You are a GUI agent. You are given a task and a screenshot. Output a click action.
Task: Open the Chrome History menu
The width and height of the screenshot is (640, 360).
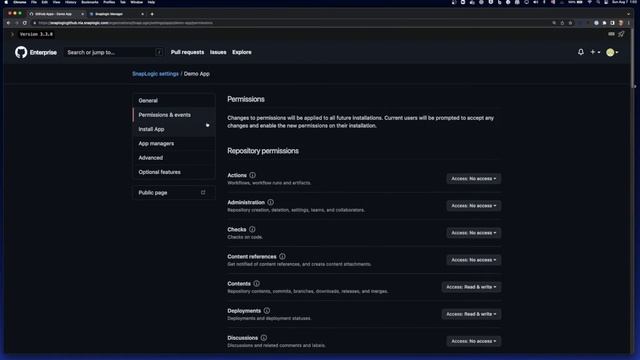[x=71, y=2]
